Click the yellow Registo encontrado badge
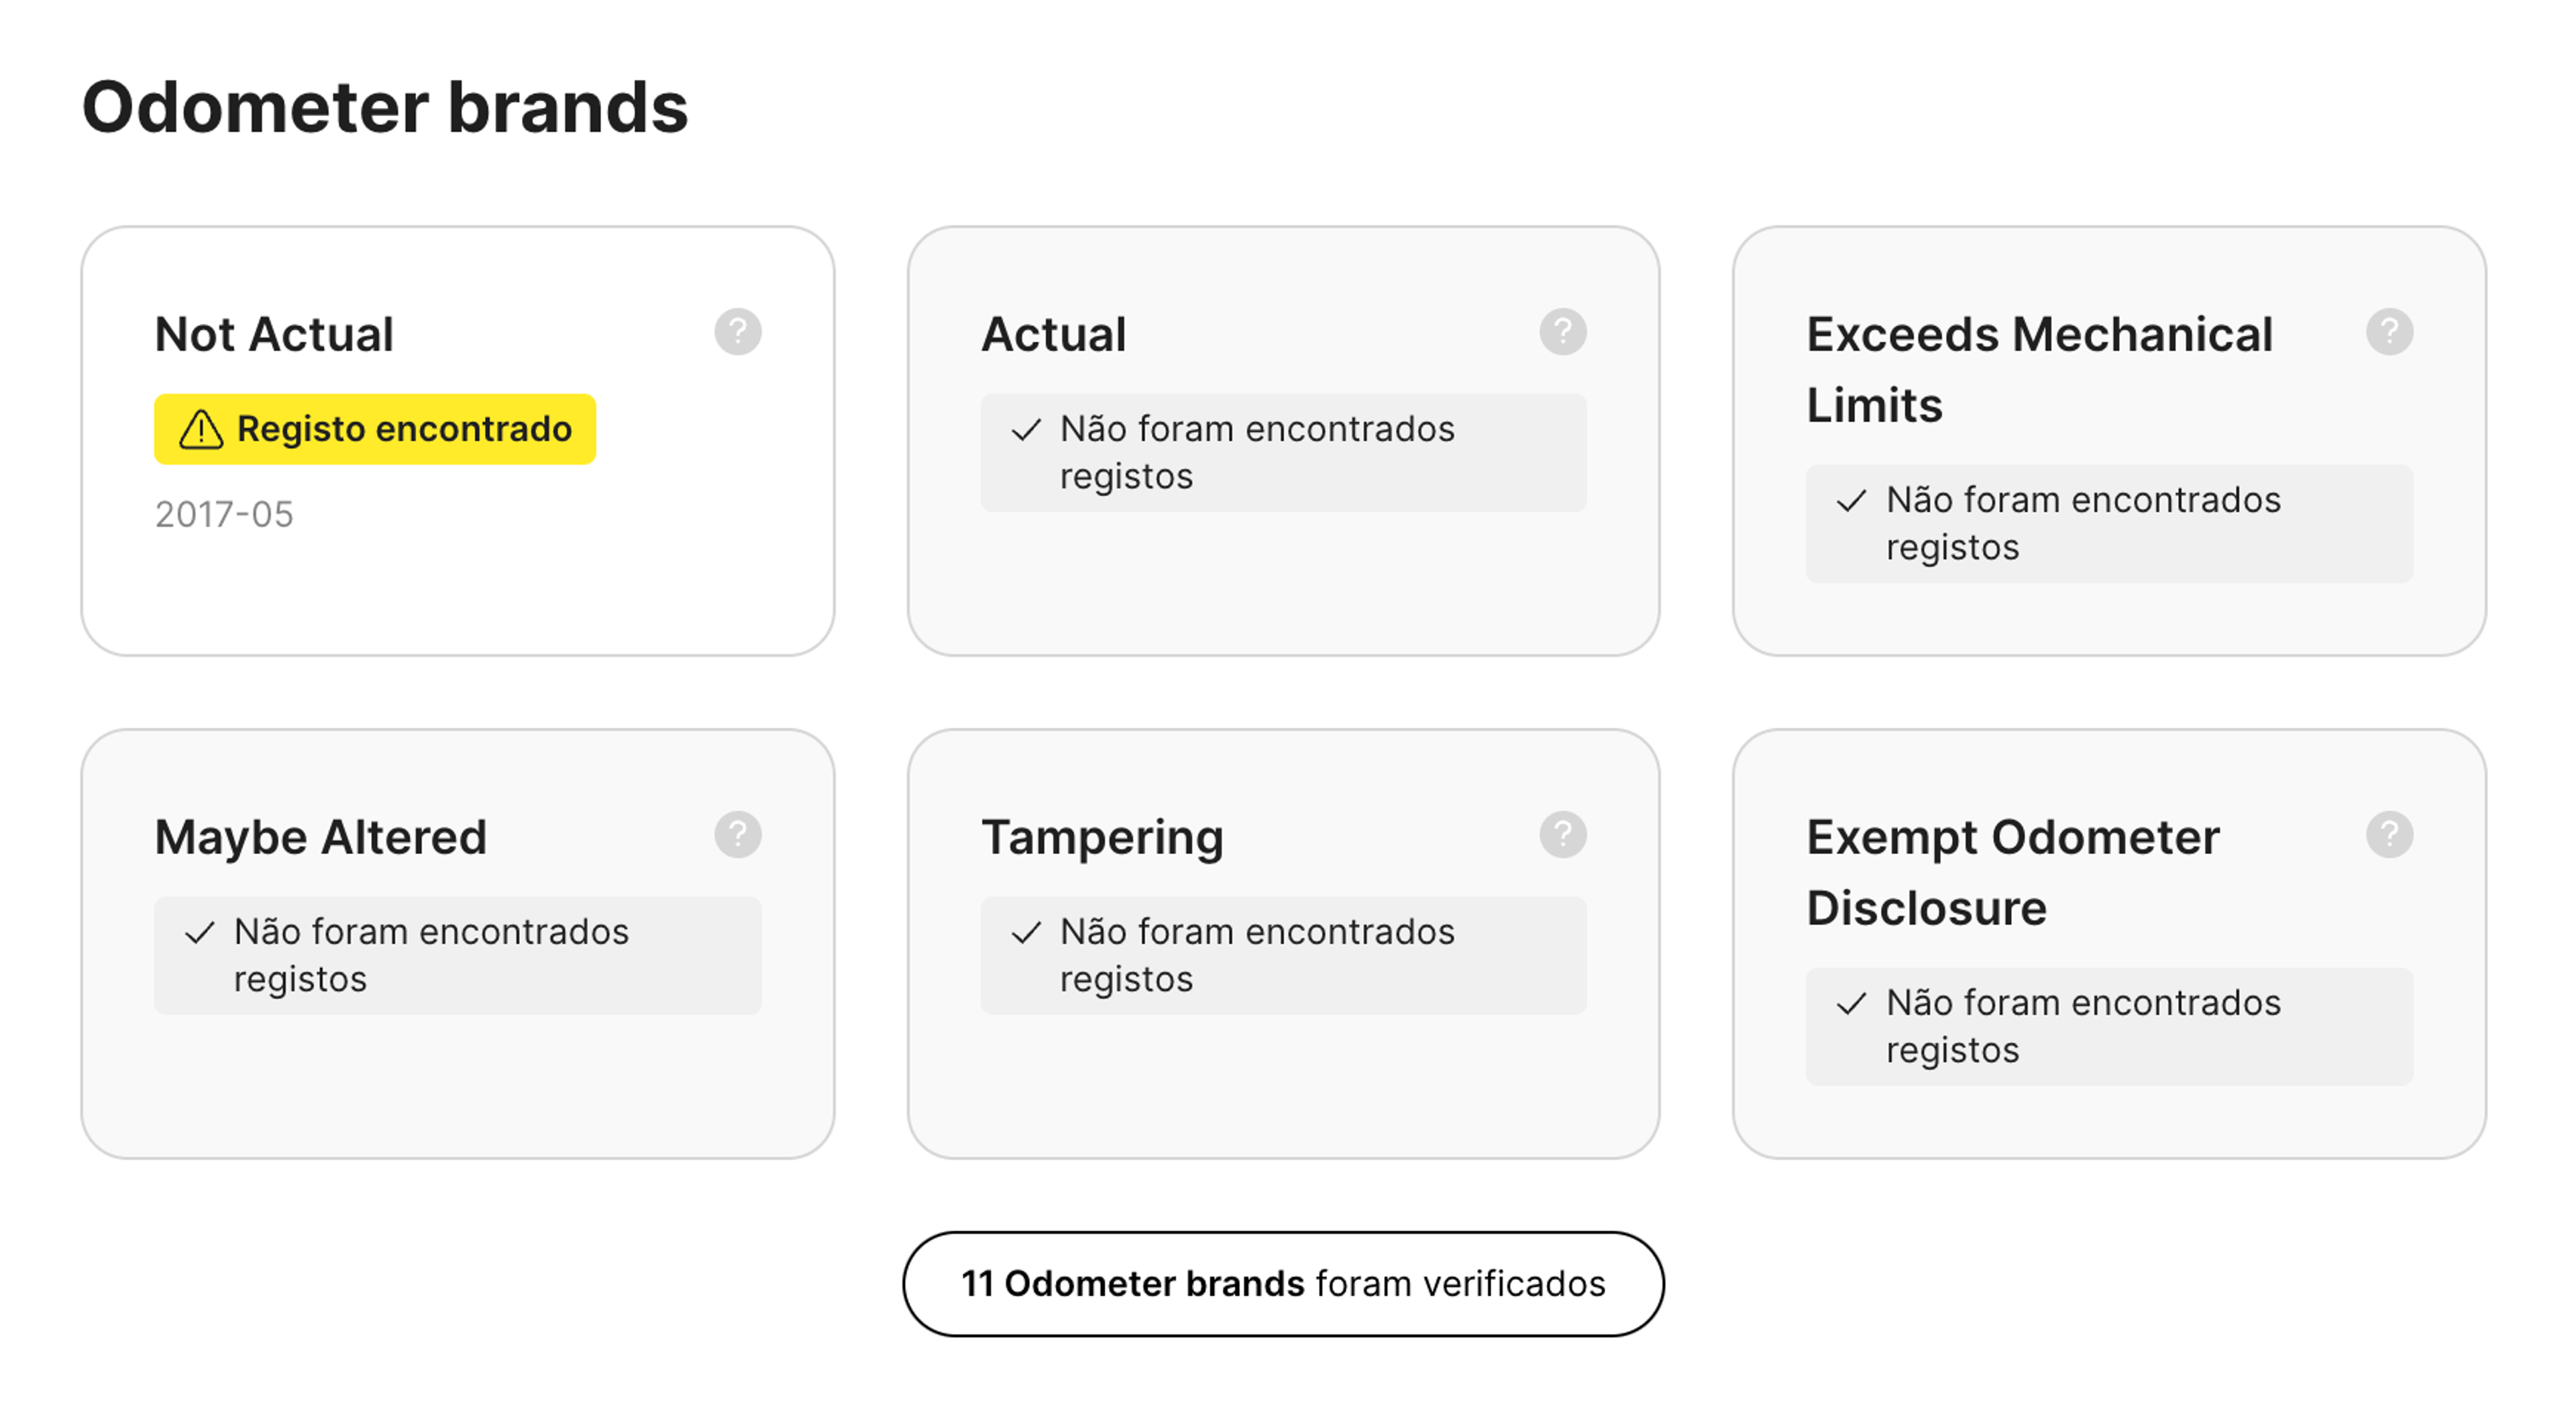The height and width of the screenshot is (1411, 2576). [x=375, y=430]
